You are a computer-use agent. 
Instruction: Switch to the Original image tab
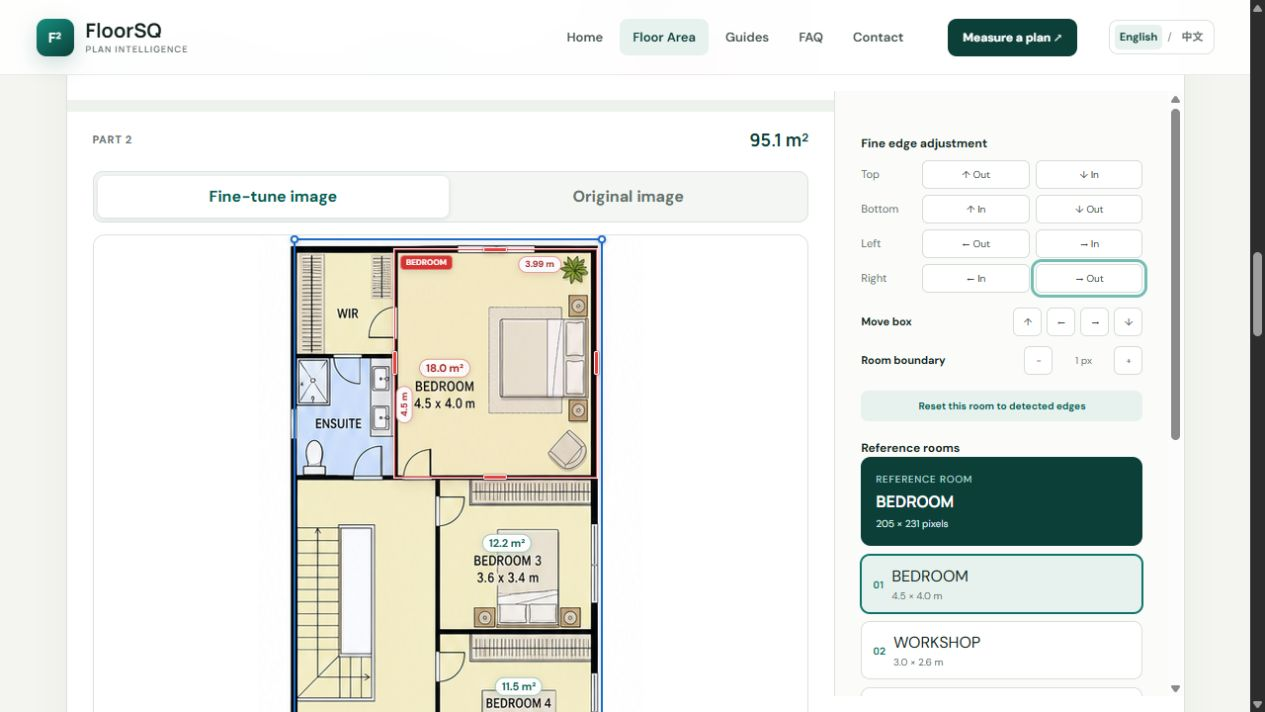628,197
